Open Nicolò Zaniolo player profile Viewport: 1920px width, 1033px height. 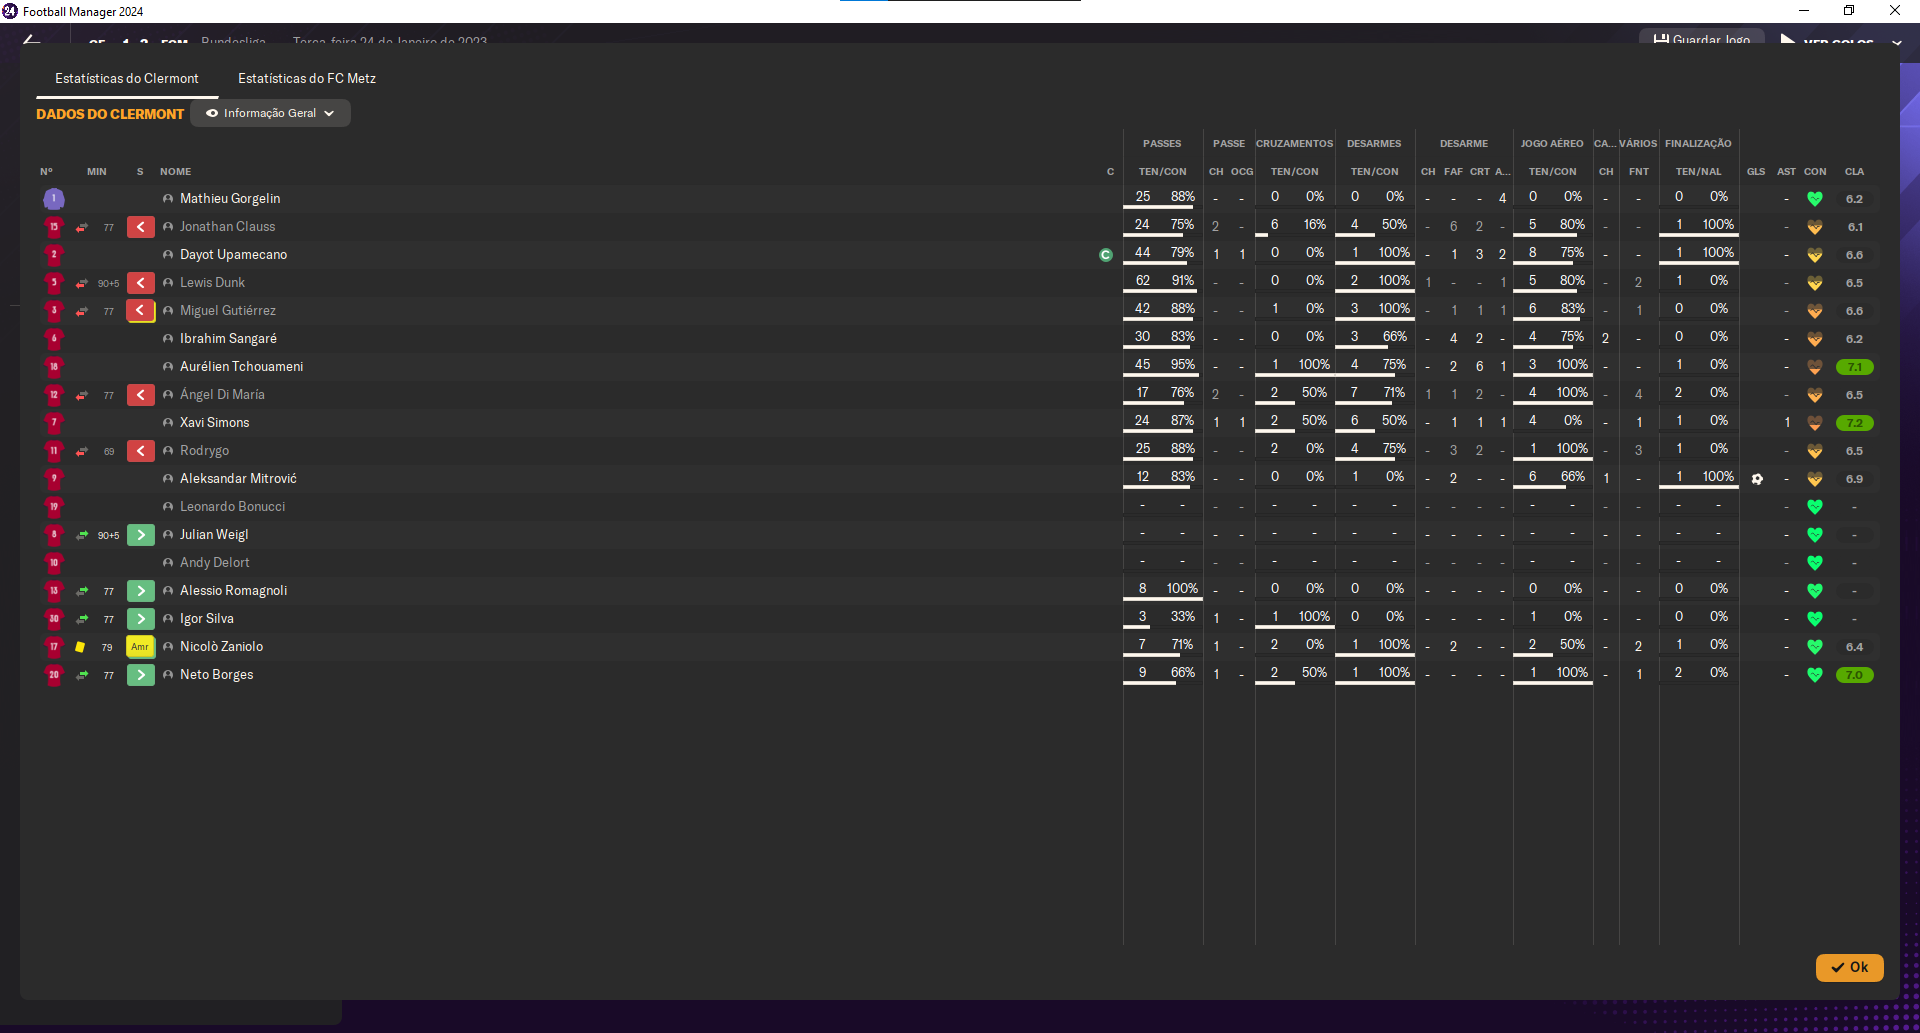221,647
